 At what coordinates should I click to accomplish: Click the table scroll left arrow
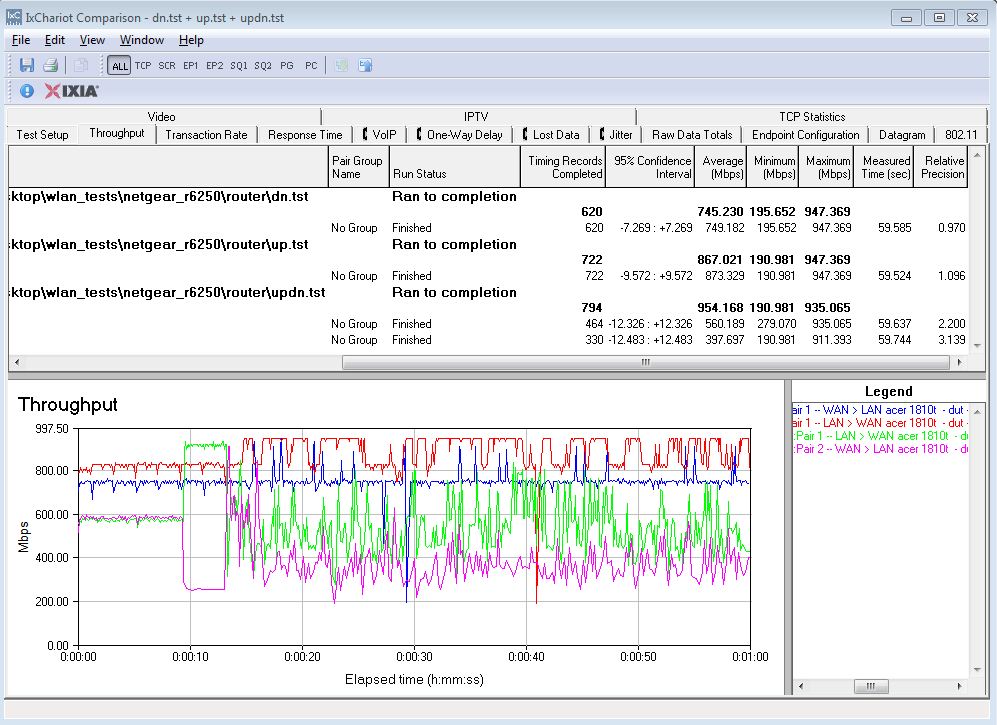[x=17, y=362]
